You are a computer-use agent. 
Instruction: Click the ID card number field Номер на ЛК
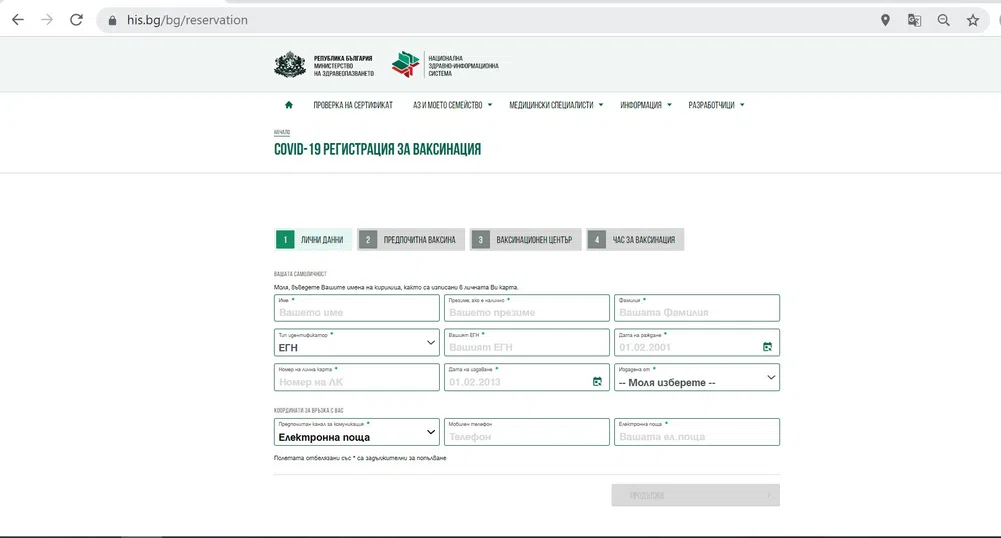tap(357, 377)
